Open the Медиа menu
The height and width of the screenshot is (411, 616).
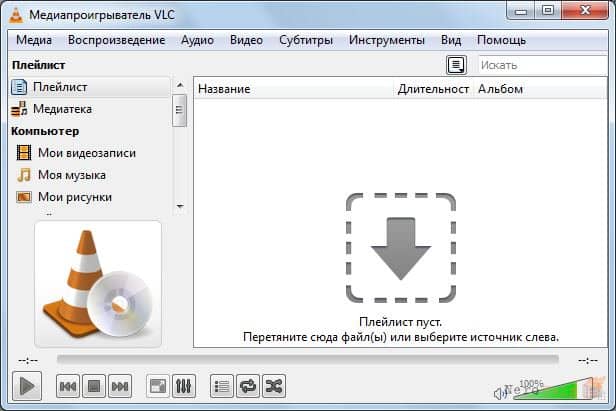point(34,40)
